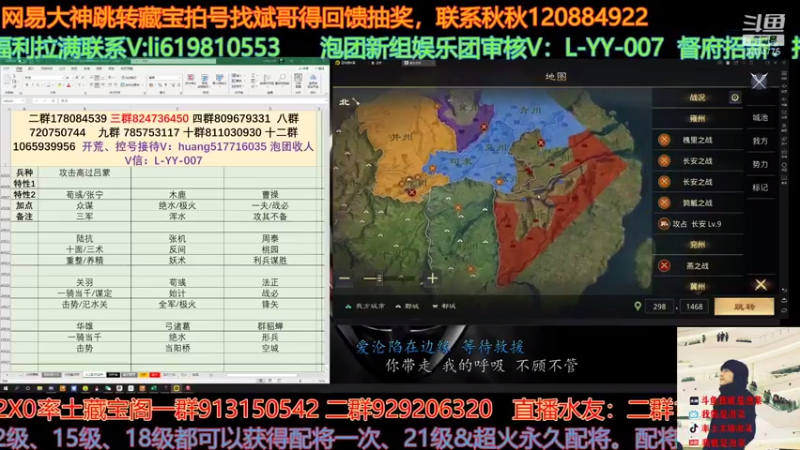Click the 并州 label on the map
Viewport: 800px width, 450px height.
[x=401, y=137]
